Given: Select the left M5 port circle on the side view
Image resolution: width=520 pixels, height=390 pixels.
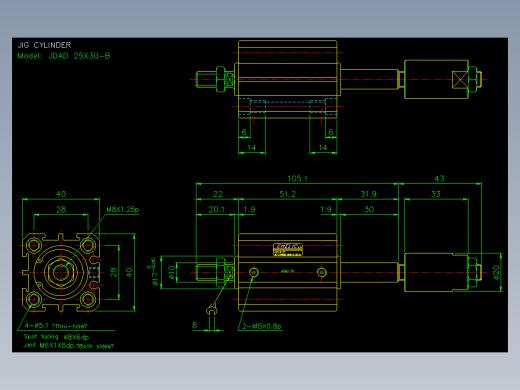Looking at the screenshot, I should (254, 272).
